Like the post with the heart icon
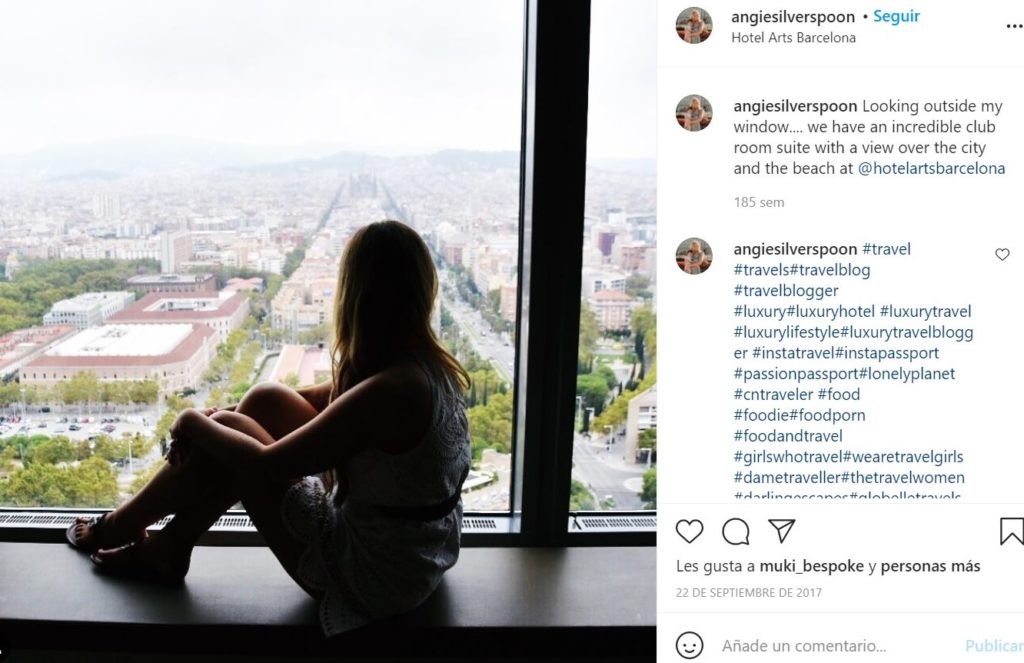The height and width of the screenshot is (663, 1024). click(689, 532)
